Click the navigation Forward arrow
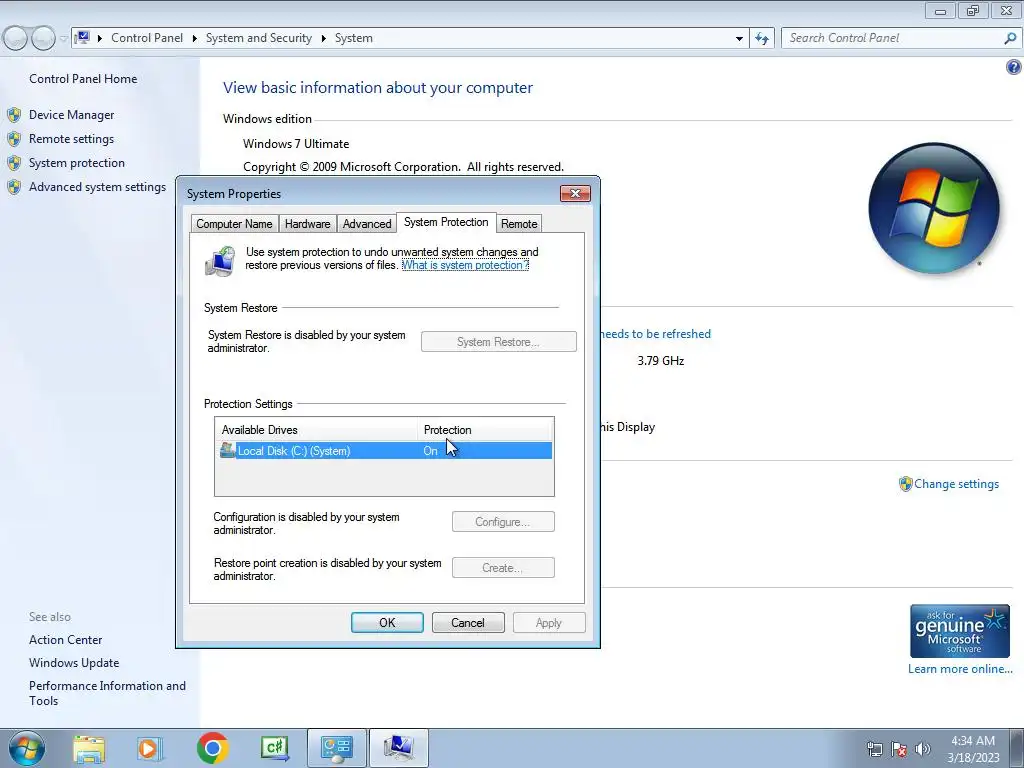The height and width of the screenshot is (768, 1024). point(43,38)
